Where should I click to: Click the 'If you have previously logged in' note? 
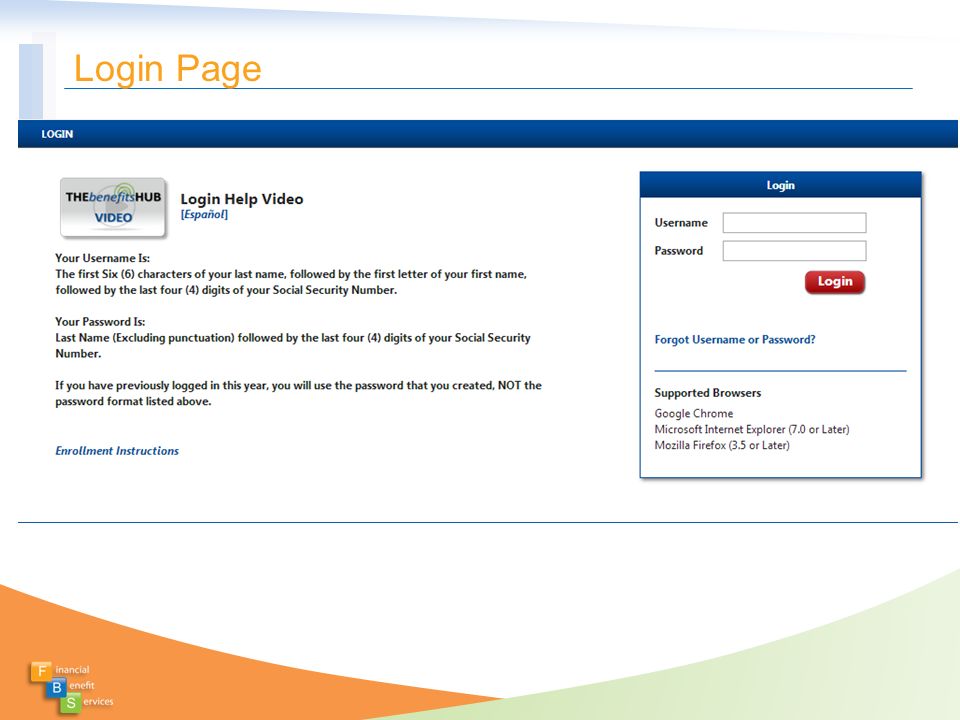298,393
